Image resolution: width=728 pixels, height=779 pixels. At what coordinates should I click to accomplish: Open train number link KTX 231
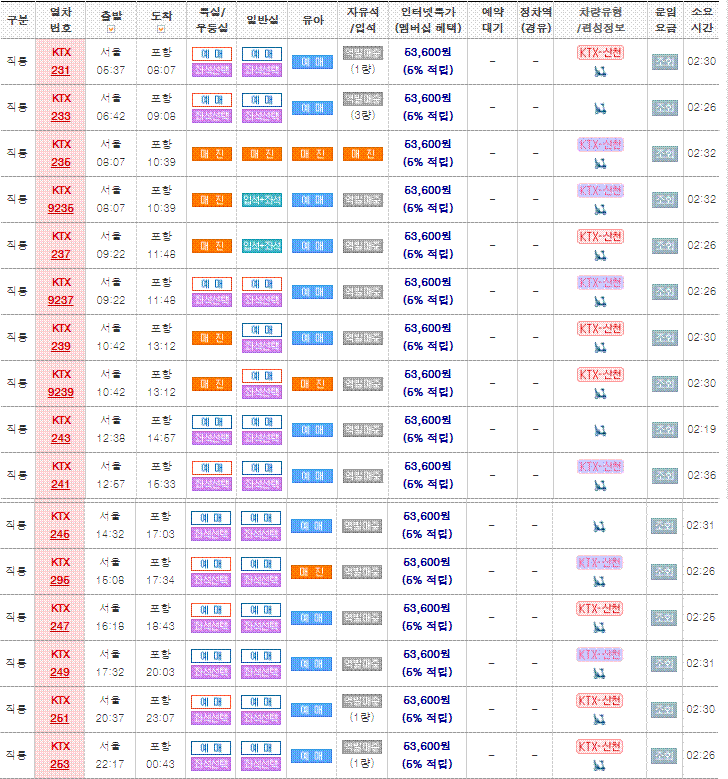[61, 71]
